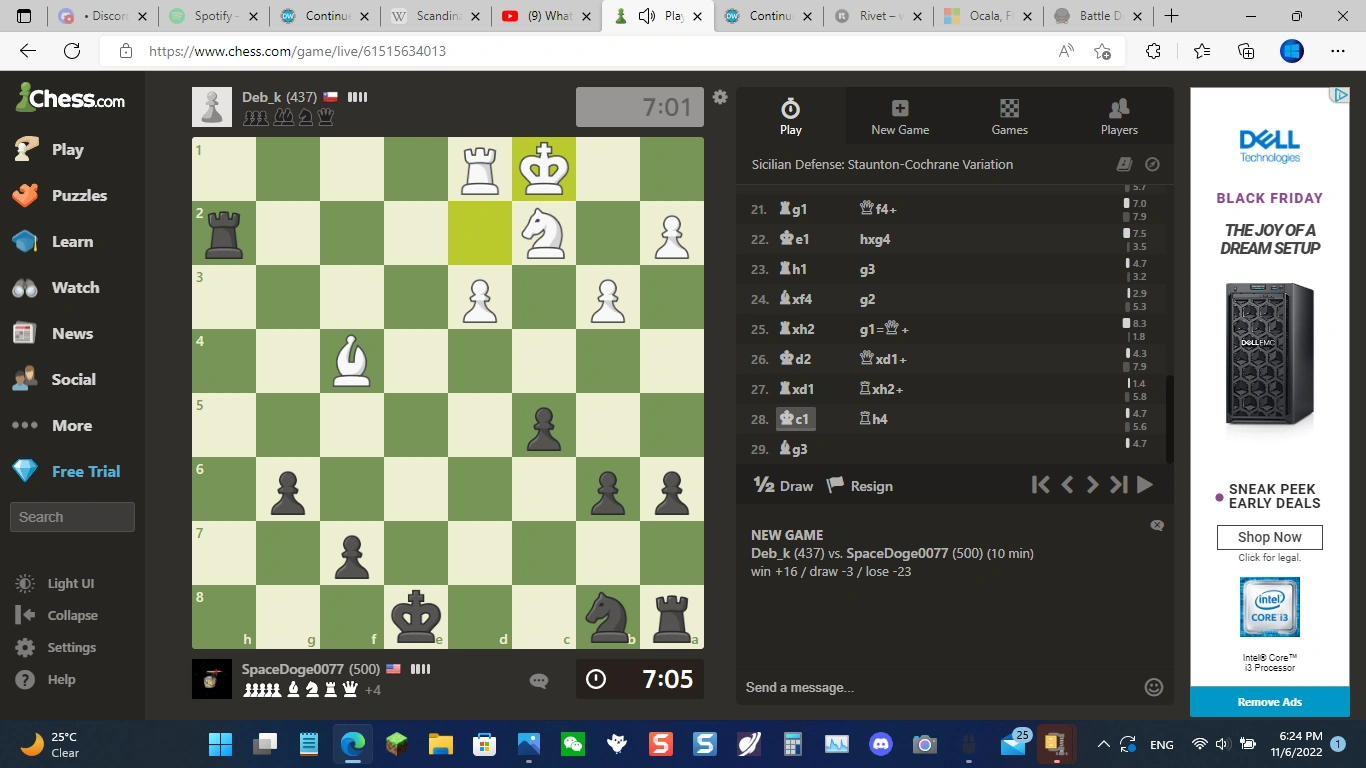Open the Watch section
1366x768 pixels.
click(72, 287)
